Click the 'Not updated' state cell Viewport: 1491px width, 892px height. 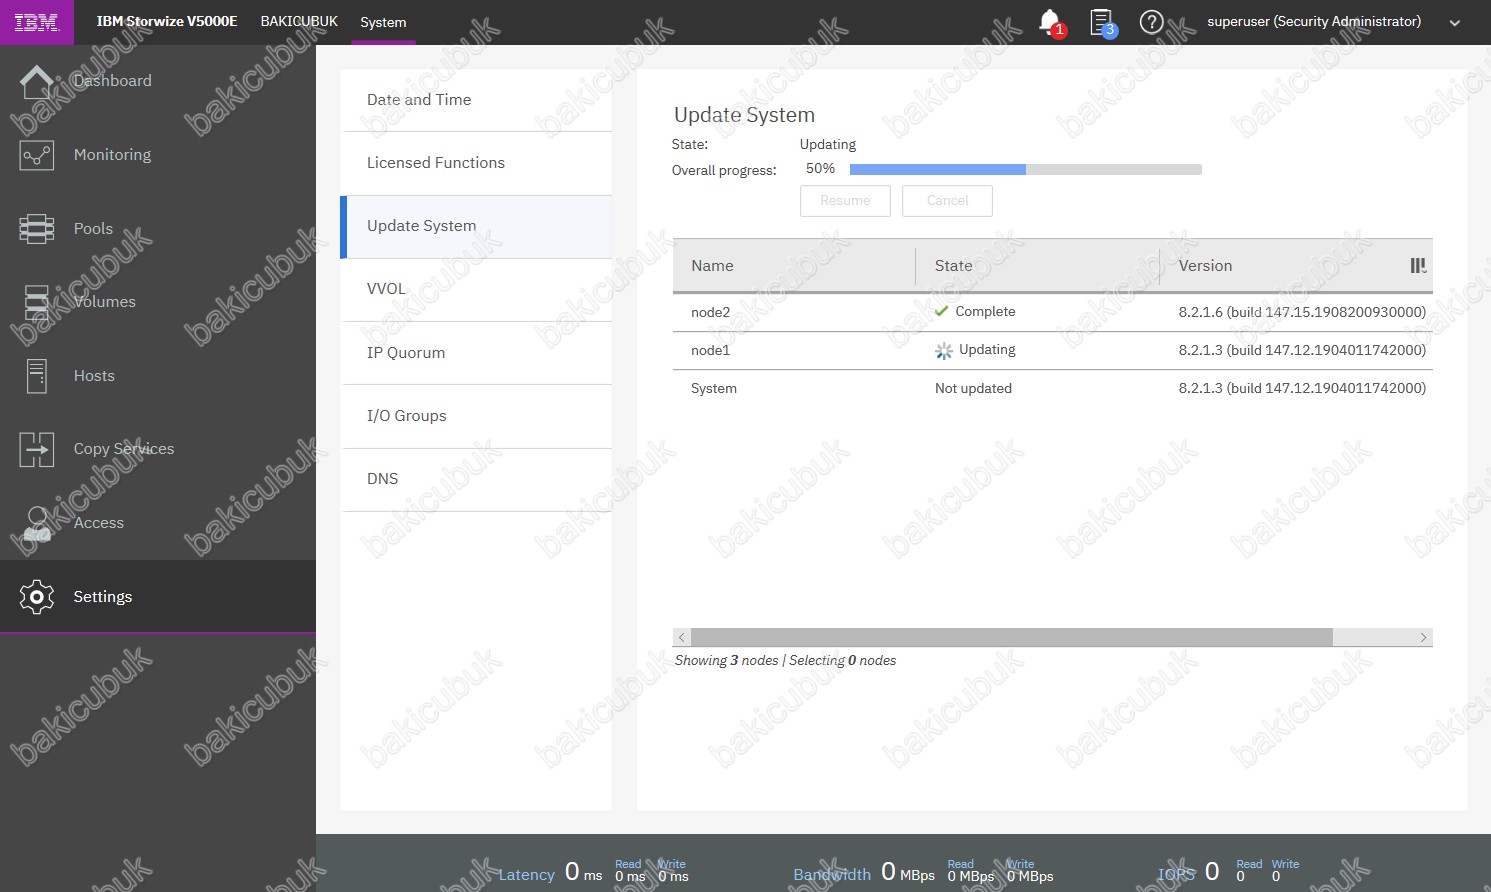pyautogui.click(x=973, y=388)
